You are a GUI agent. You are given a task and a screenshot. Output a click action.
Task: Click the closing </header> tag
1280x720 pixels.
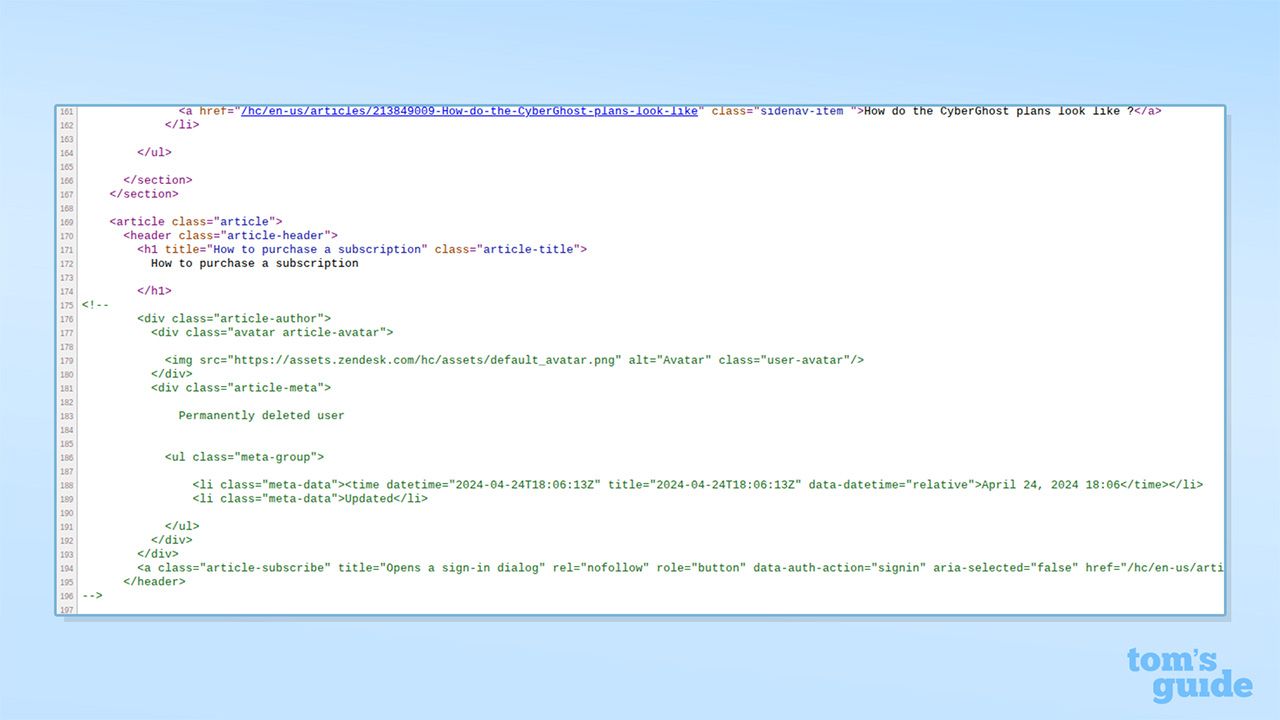click(x=155, y=582)
